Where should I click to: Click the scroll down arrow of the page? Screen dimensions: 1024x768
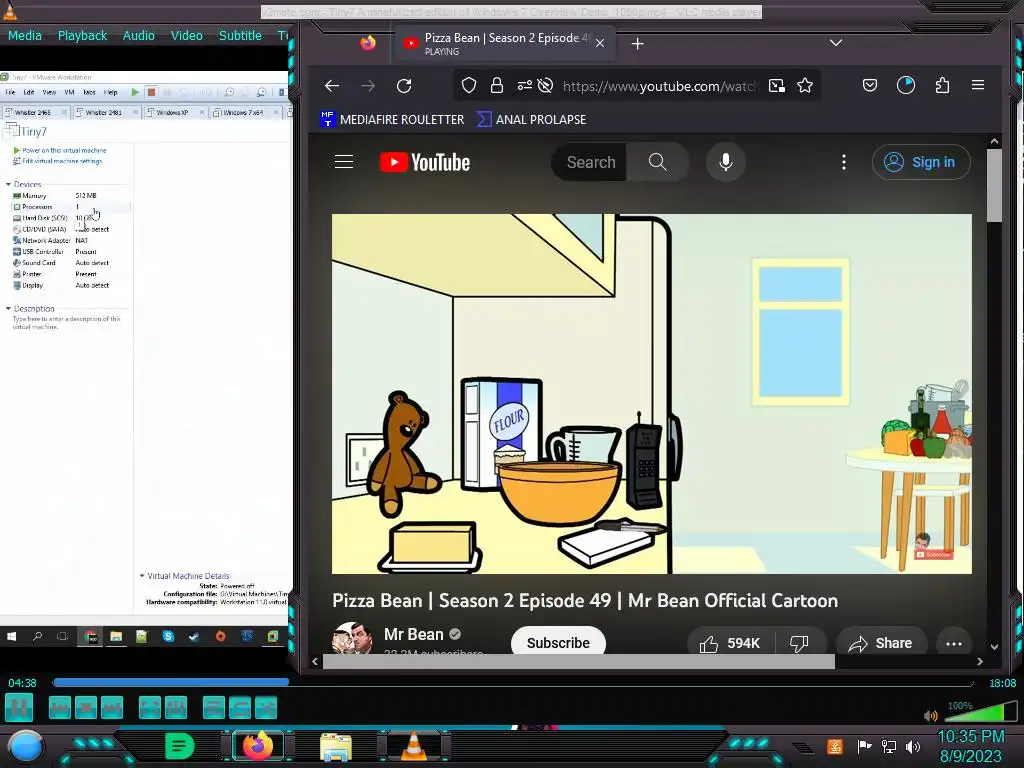click(994, 647)
